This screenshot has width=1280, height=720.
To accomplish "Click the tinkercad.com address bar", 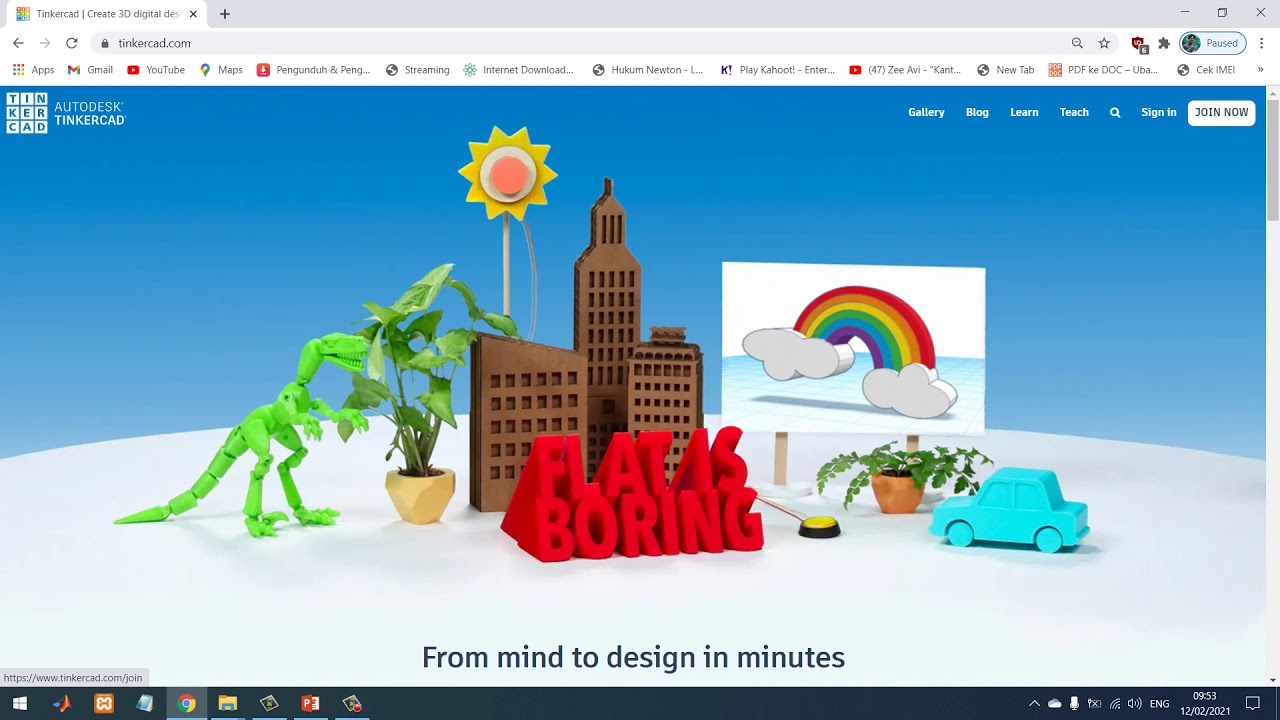I will [x=580, y=43].
